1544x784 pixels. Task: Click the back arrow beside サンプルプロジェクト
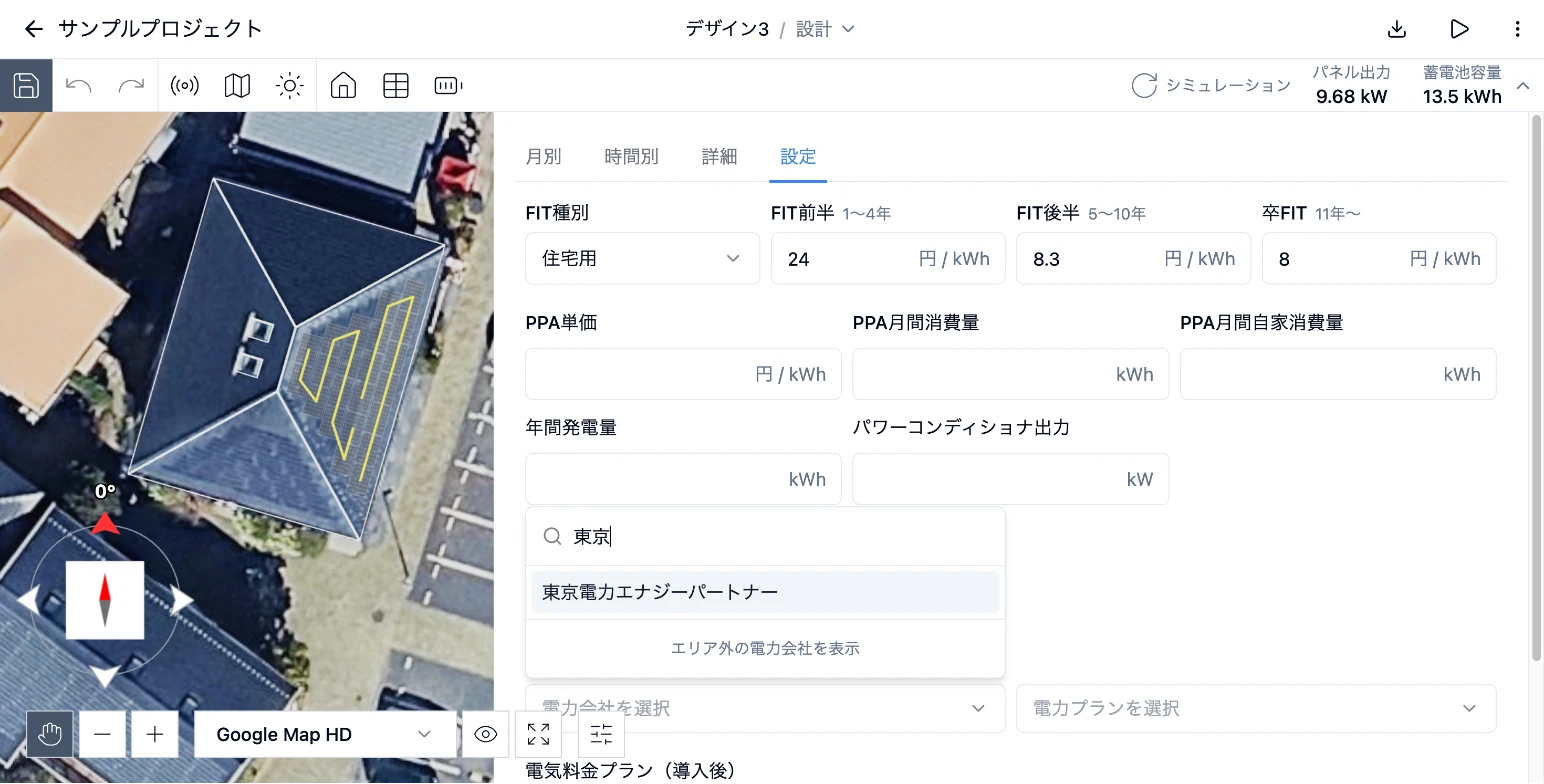tap(34, 29)
